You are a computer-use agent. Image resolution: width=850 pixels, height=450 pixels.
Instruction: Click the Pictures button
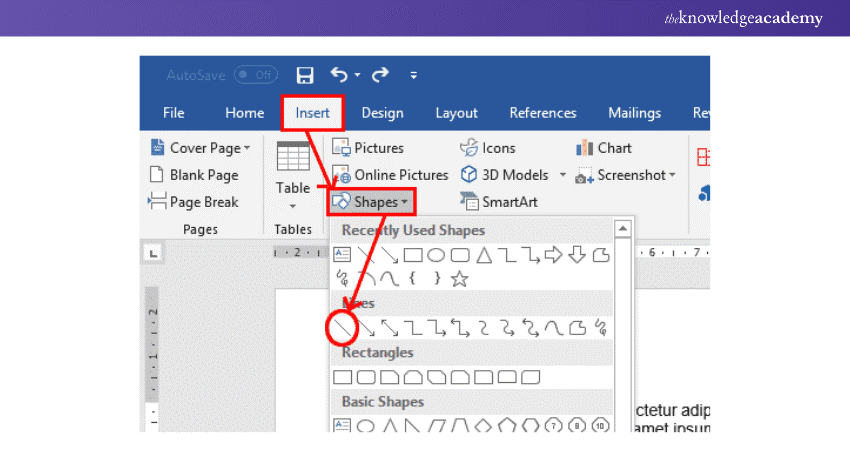coord(368,148)
